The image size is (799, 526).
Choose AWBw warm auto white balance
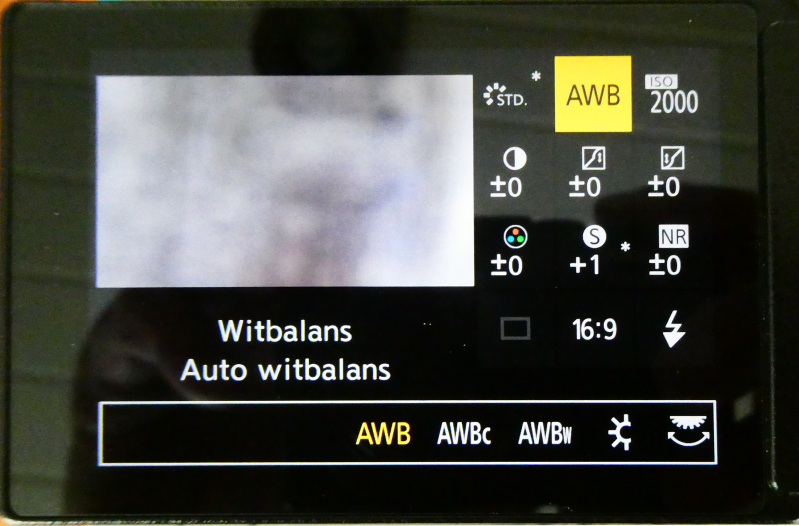[x=545, y=434]
